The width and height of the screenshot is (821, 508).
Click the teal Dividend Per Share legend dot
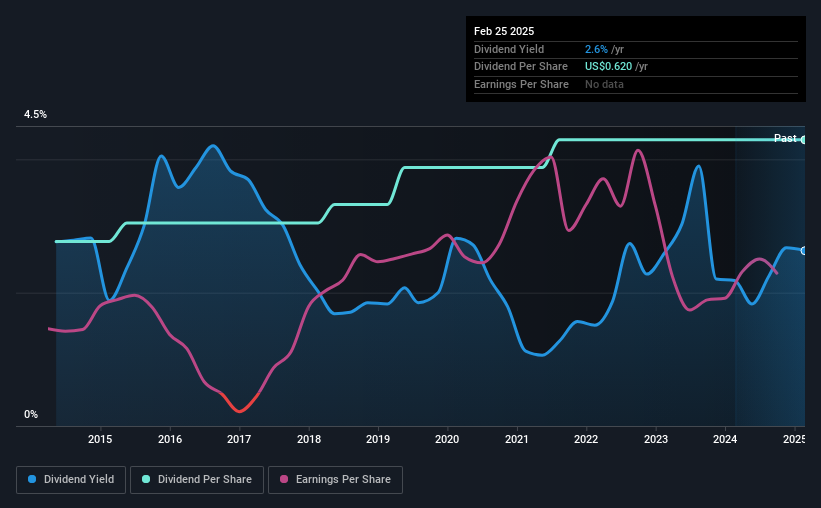tap(146, 479)
